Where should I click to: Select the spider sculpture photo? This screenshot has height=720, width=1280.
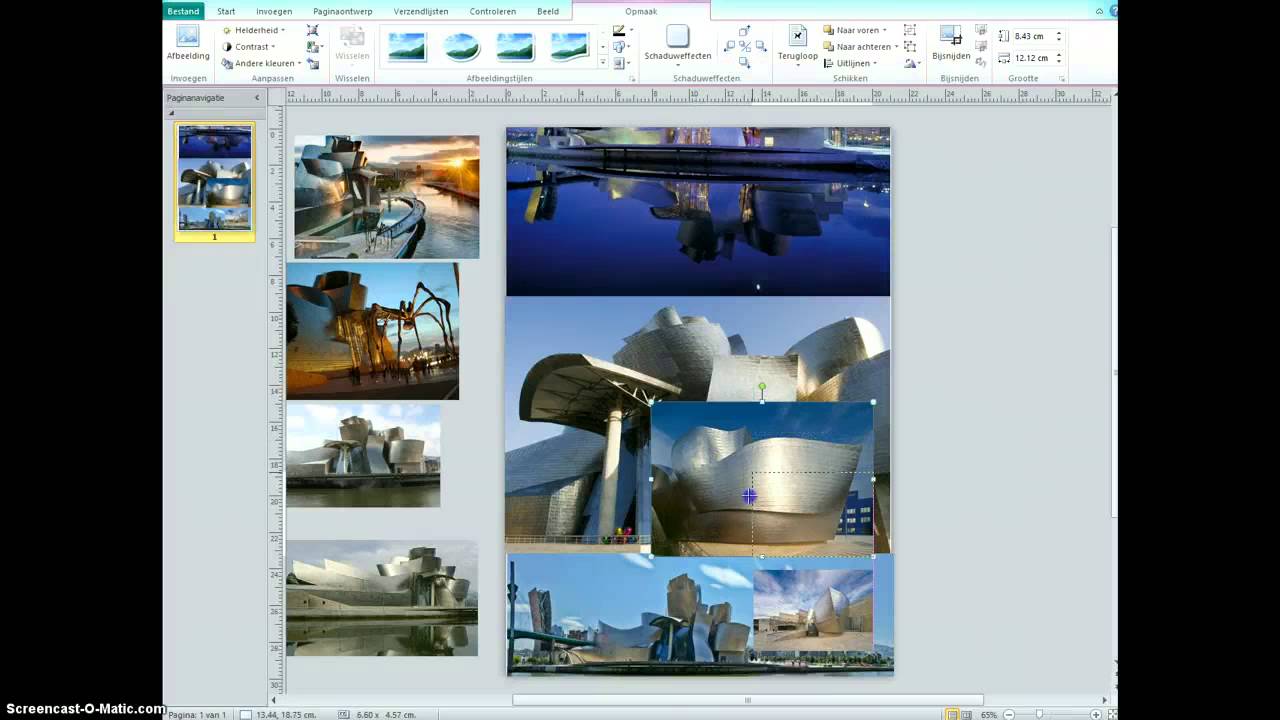[373, 331]
